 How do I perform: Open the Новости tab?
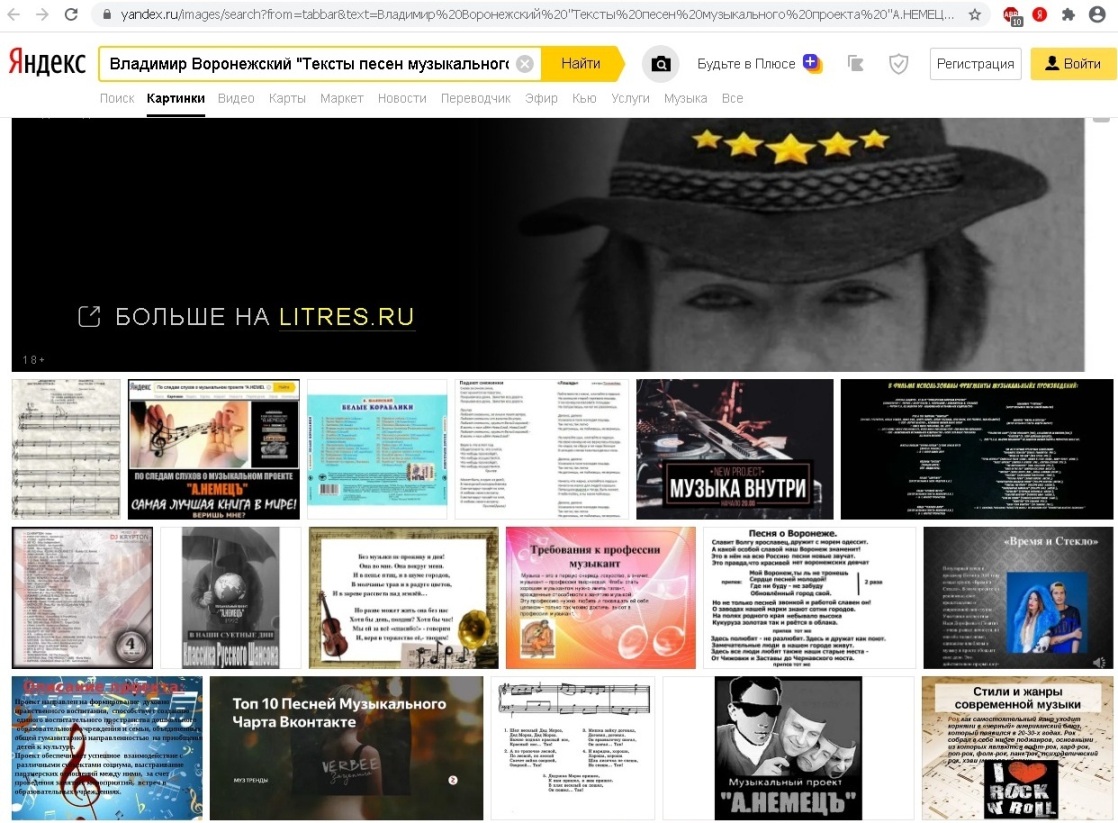point(402,98)
